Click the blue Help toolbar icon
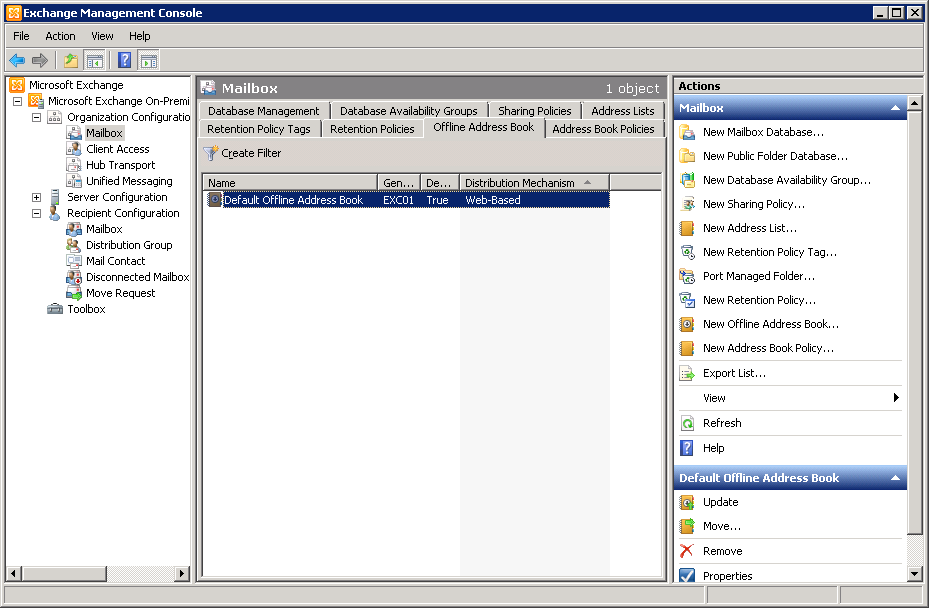929x608 pixels. (x=124, y=60)
